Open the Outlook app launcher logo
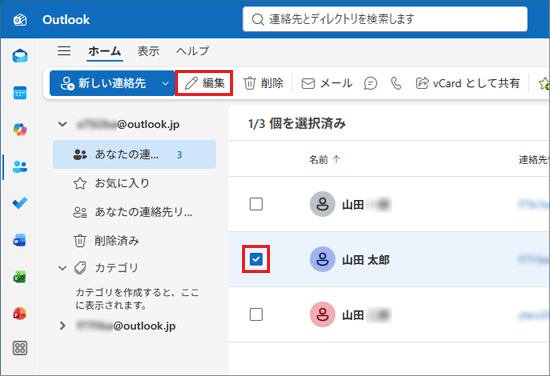This screenshot has width=550, height=376. point(20,20)
